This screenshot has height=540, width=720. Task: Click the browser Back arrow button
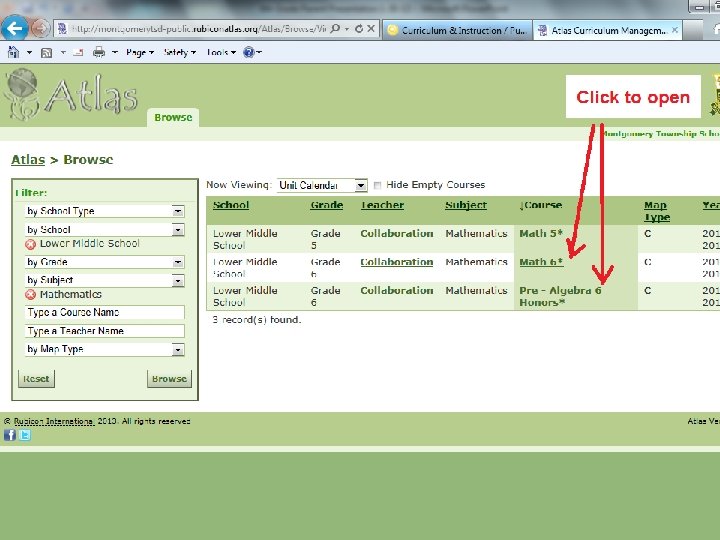(x=14, y=29)
